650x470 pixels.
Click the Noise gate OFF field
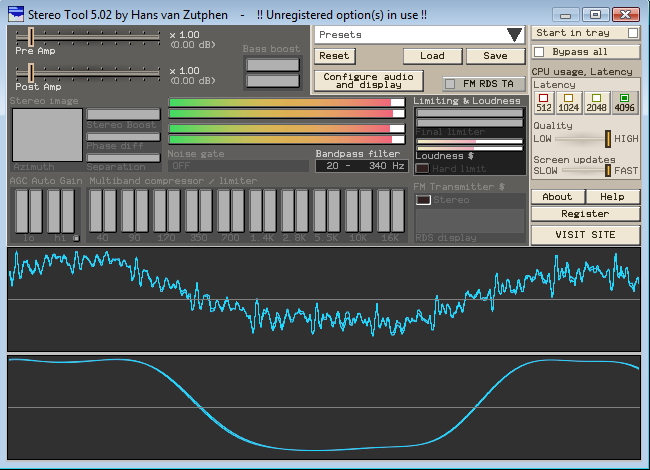click(x=238, y=166)
